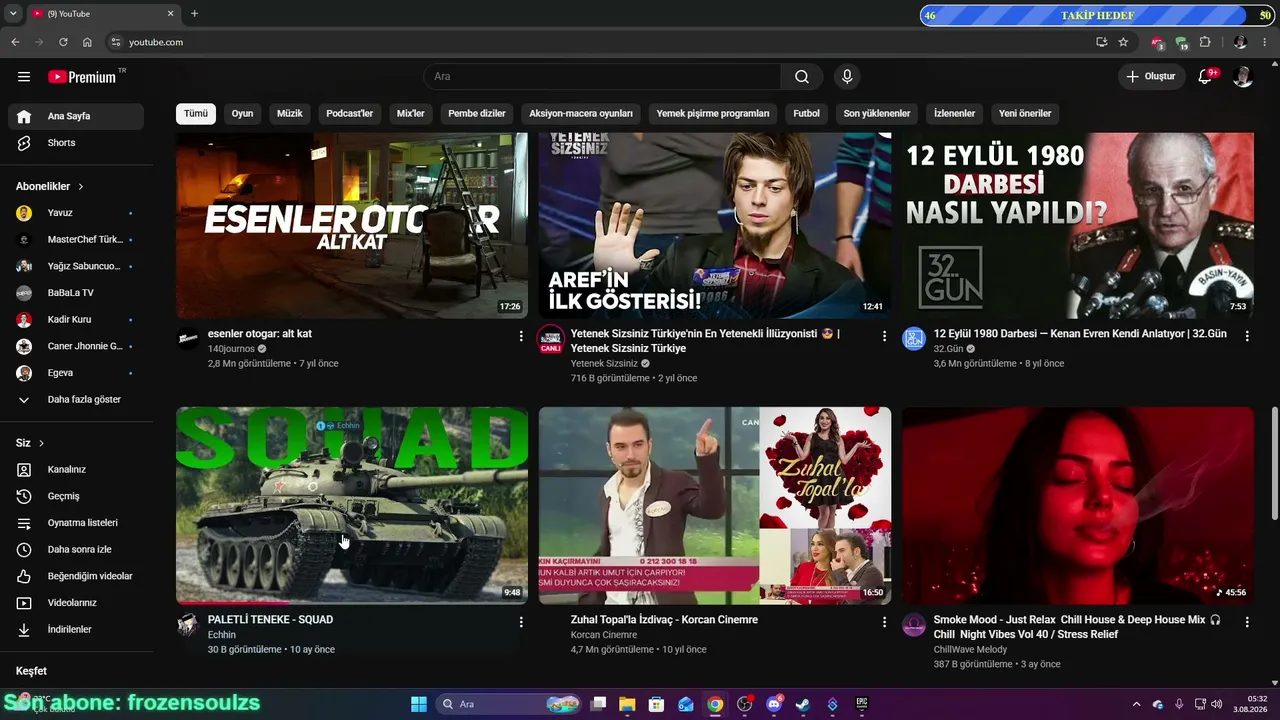Open Oynatma listeleri in sidebar

(76, 523)
